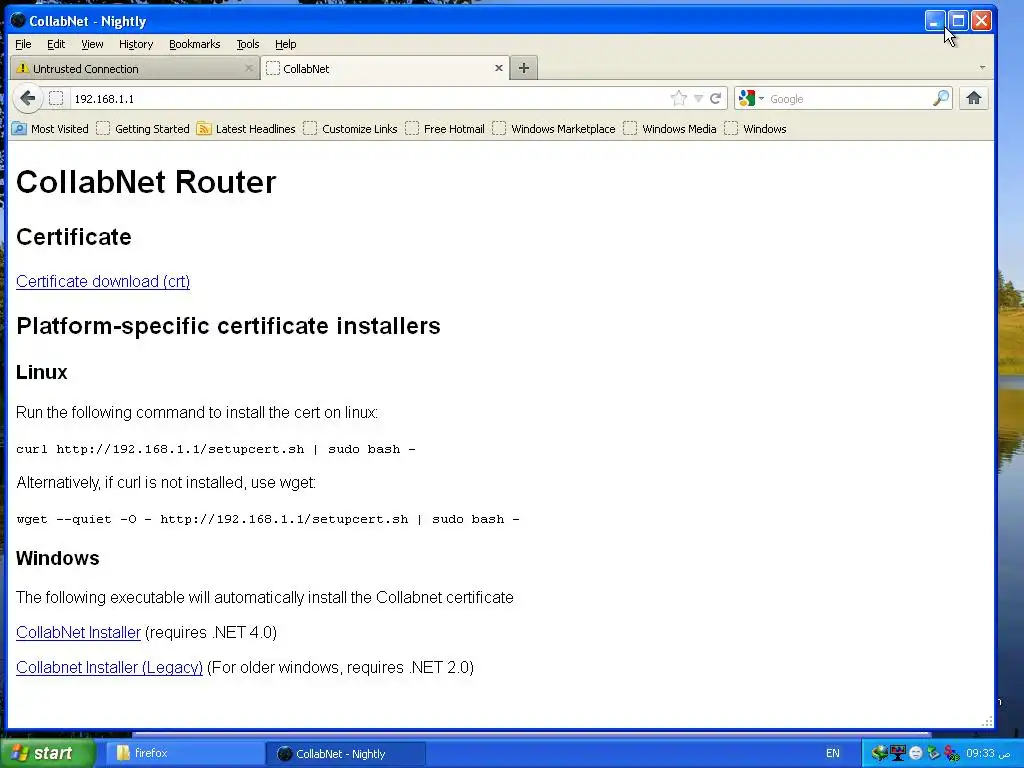Screen dimensions: 1024x768
Task: Open the Windows Marketplace bookmark
Action: 554,129
